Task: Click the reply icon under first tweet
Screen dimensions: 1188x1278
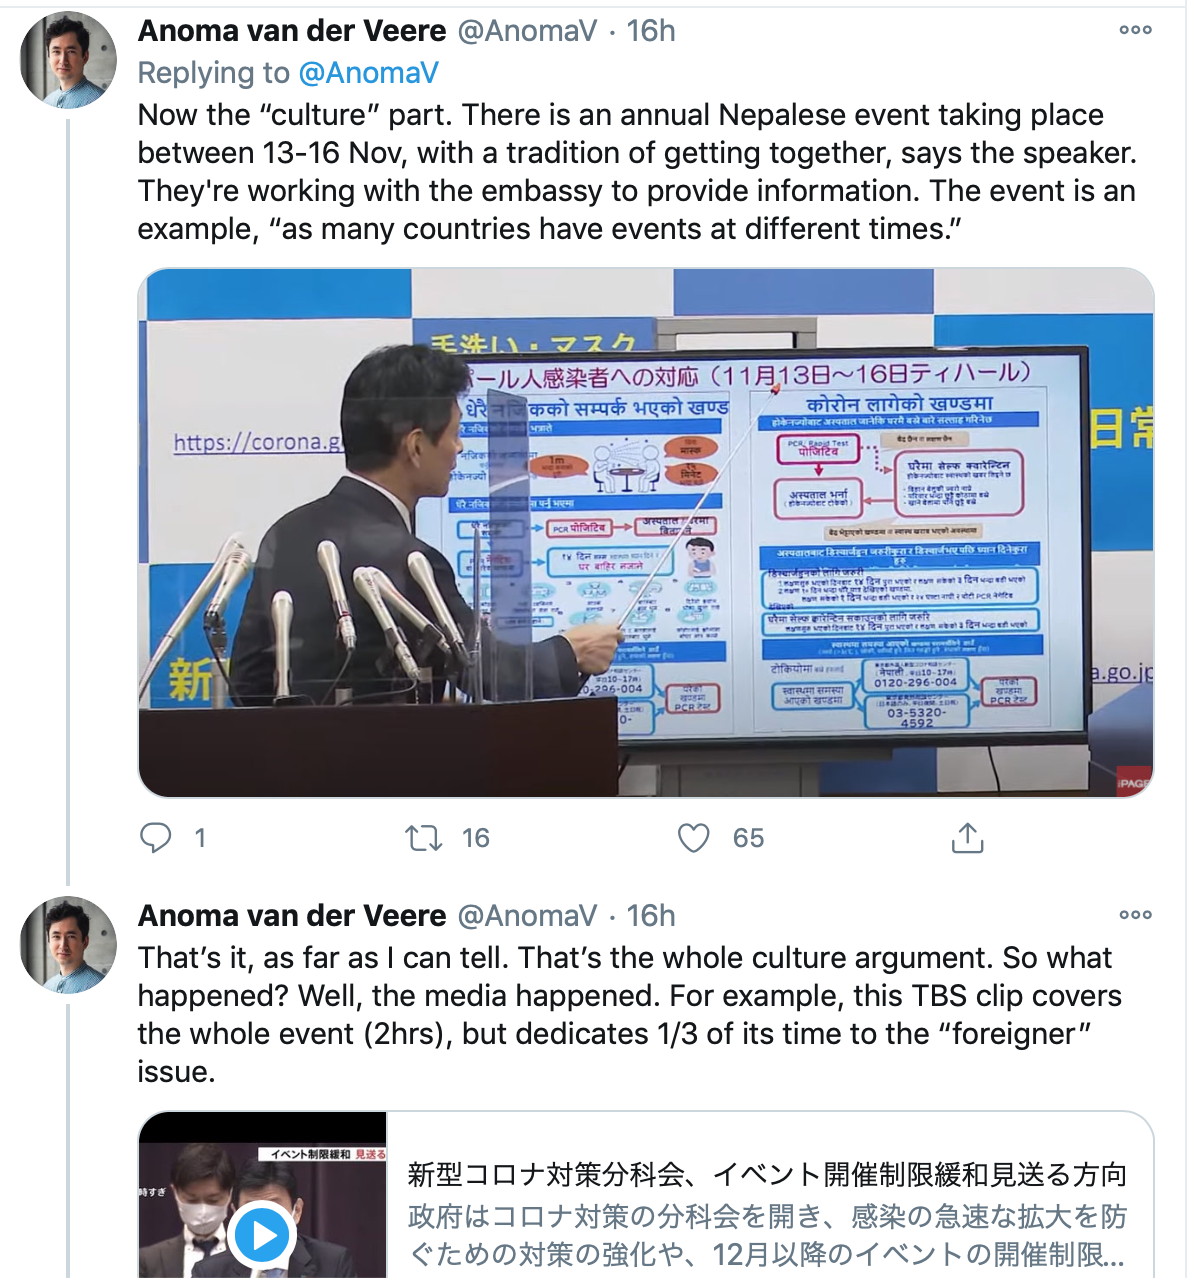Action: click(155, 837)
